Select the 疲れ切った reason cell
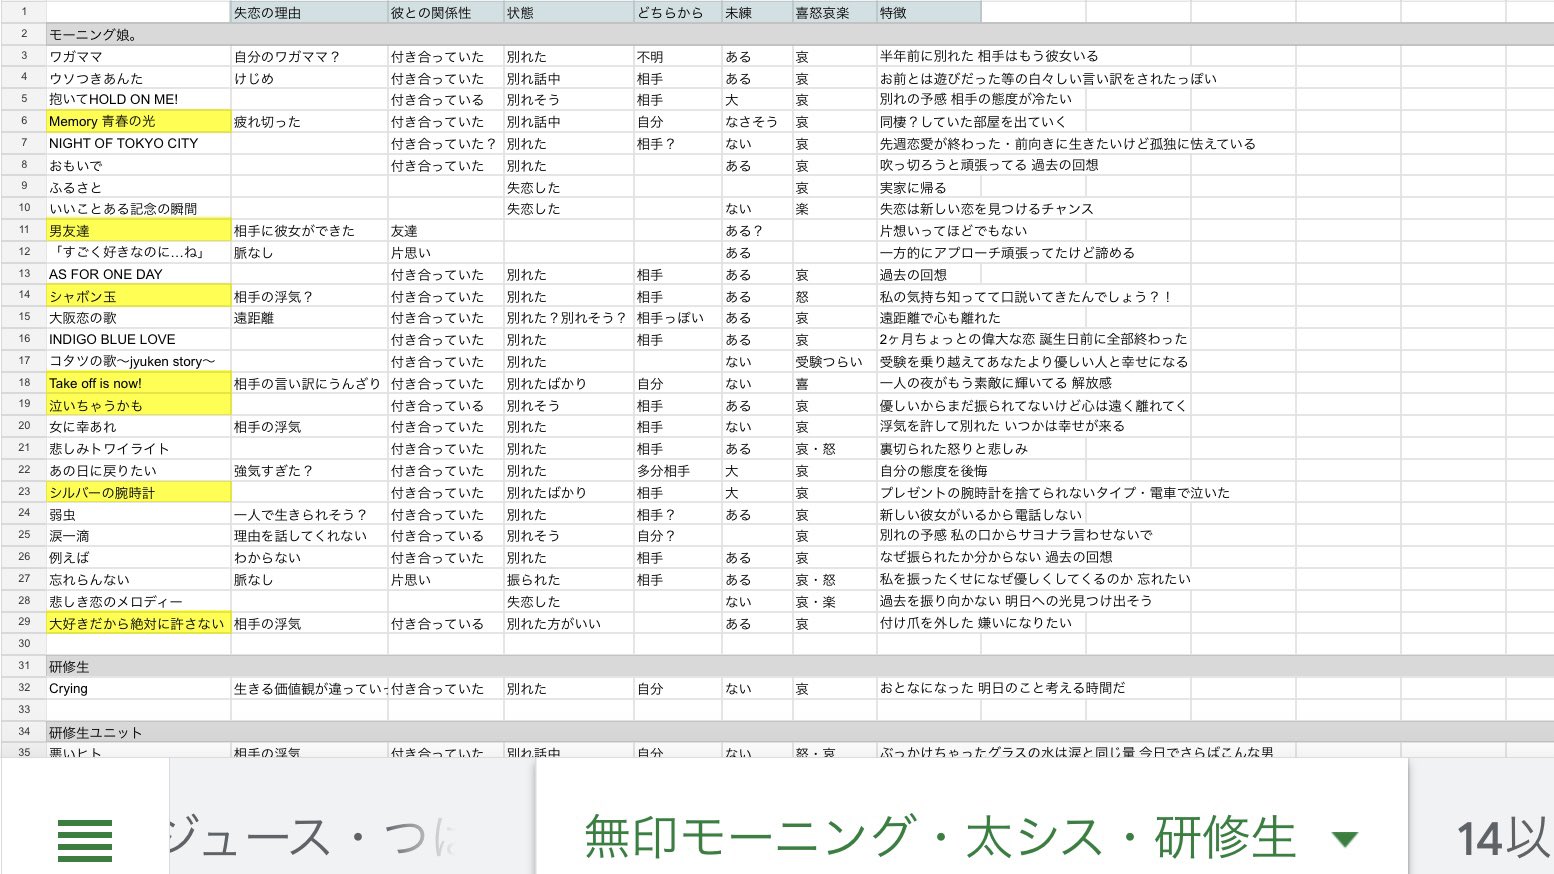The height and width of the screenshot is (874, 1554). [x=310, y=121]
